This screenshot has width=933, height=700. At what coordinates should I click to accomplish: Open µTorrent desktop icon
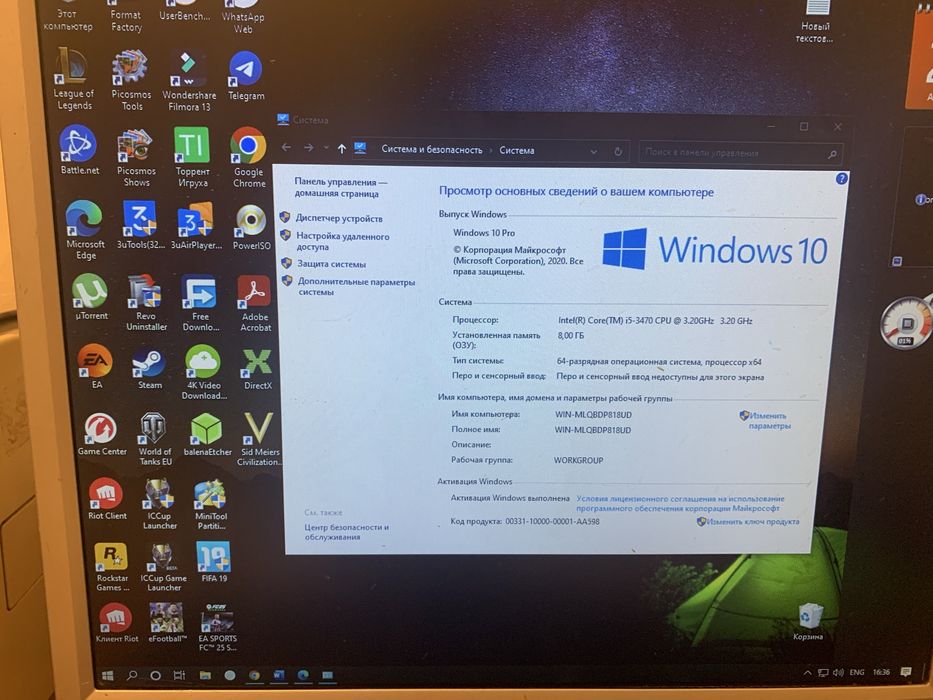(90, 296)
